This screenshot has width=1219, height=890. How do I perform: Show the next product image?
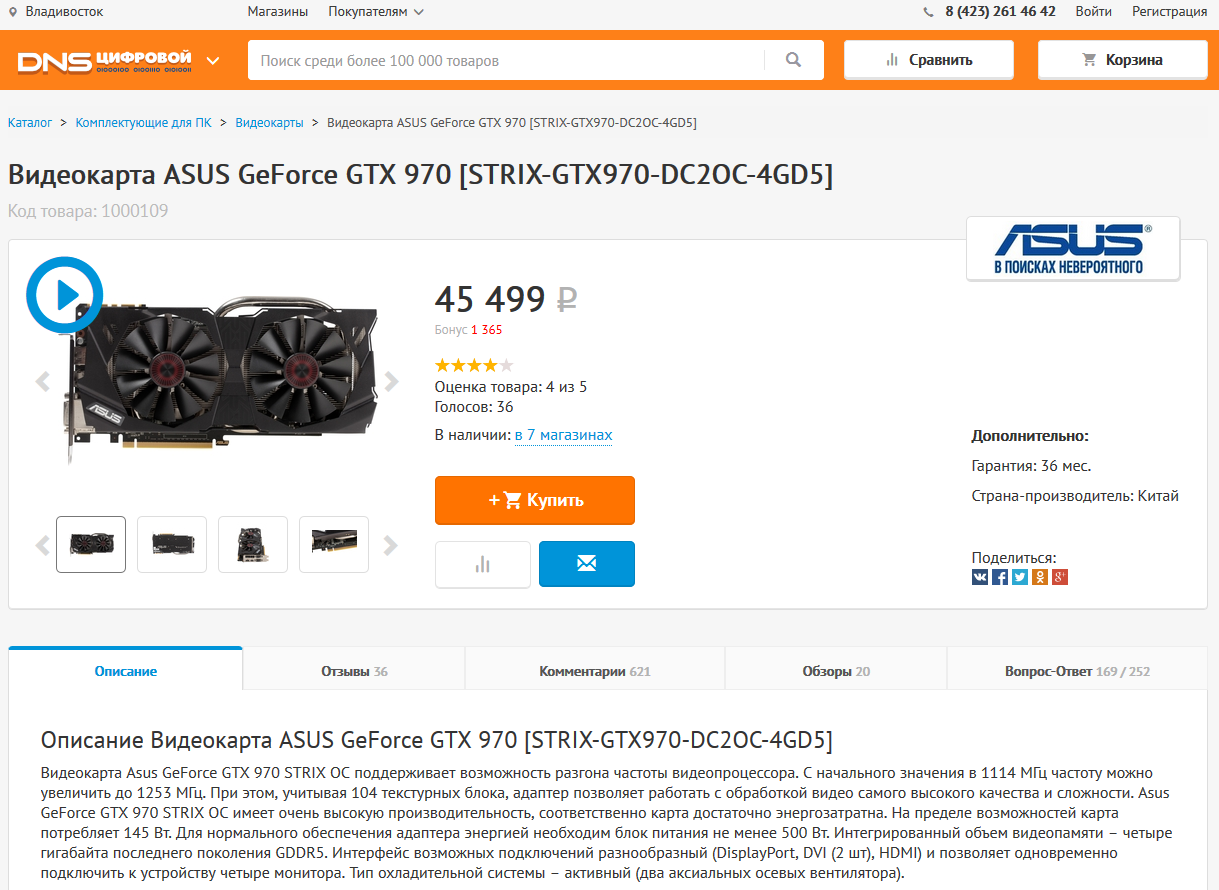tap(391, 381)
